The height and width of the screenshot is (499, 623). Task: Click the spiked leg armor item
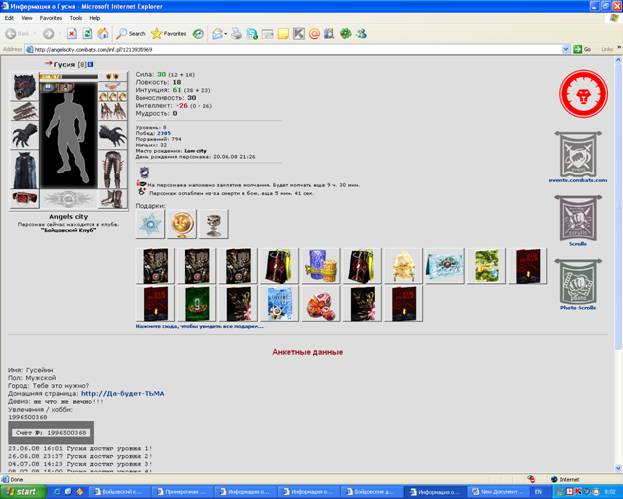click(113, 170)
